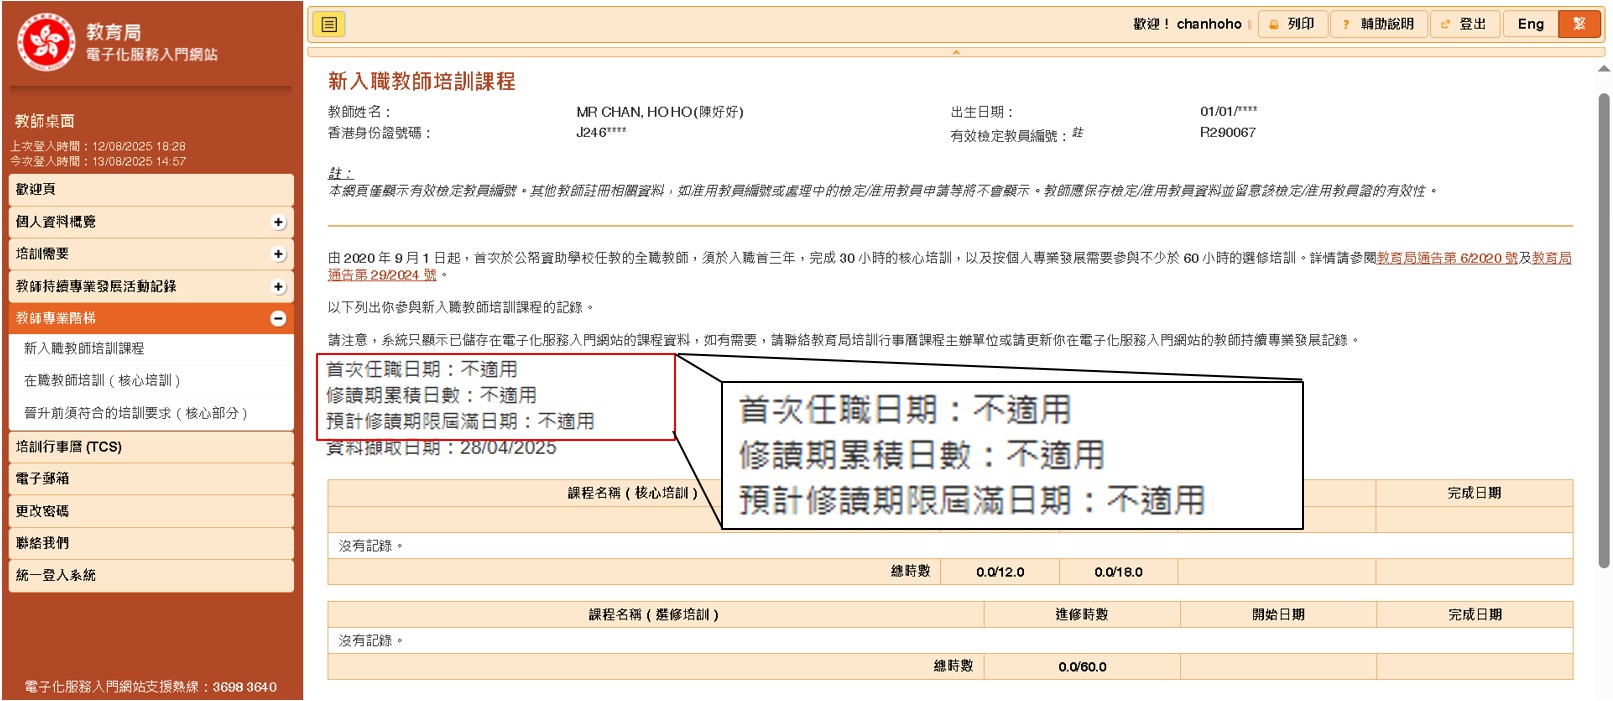Viewport: 1613px width, 701px height.
Task: Select the 繁 language button
Action: coord(1579,24)
